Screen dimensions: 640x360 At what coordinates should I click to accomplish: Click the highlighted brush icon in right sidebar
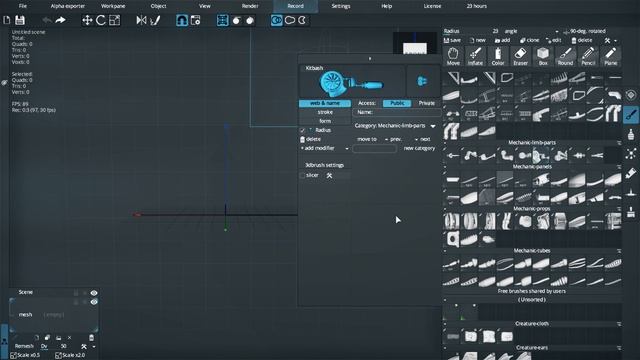631,114
